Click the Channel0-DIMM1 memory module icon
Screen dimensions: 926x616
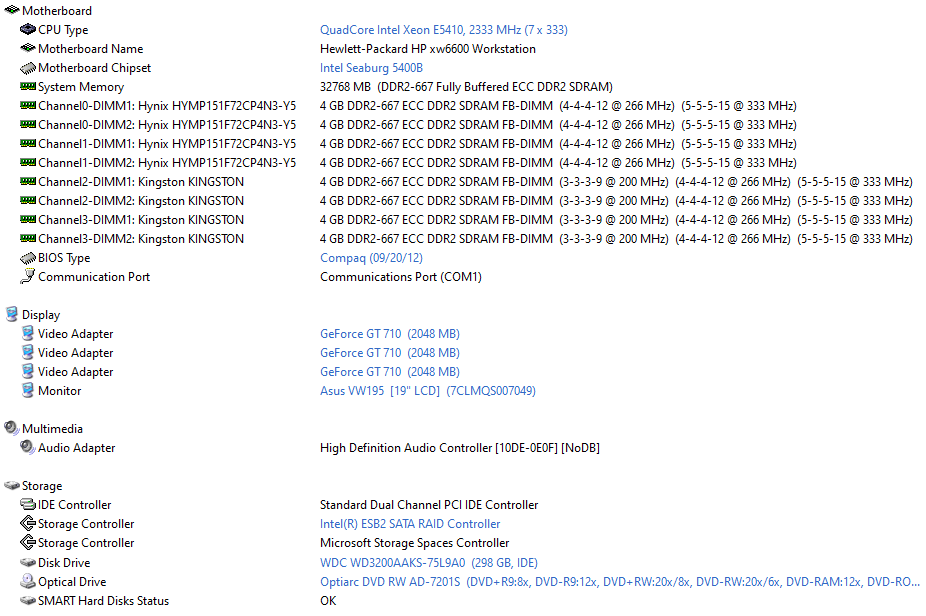pyautogui.click(x=28, y=105)
